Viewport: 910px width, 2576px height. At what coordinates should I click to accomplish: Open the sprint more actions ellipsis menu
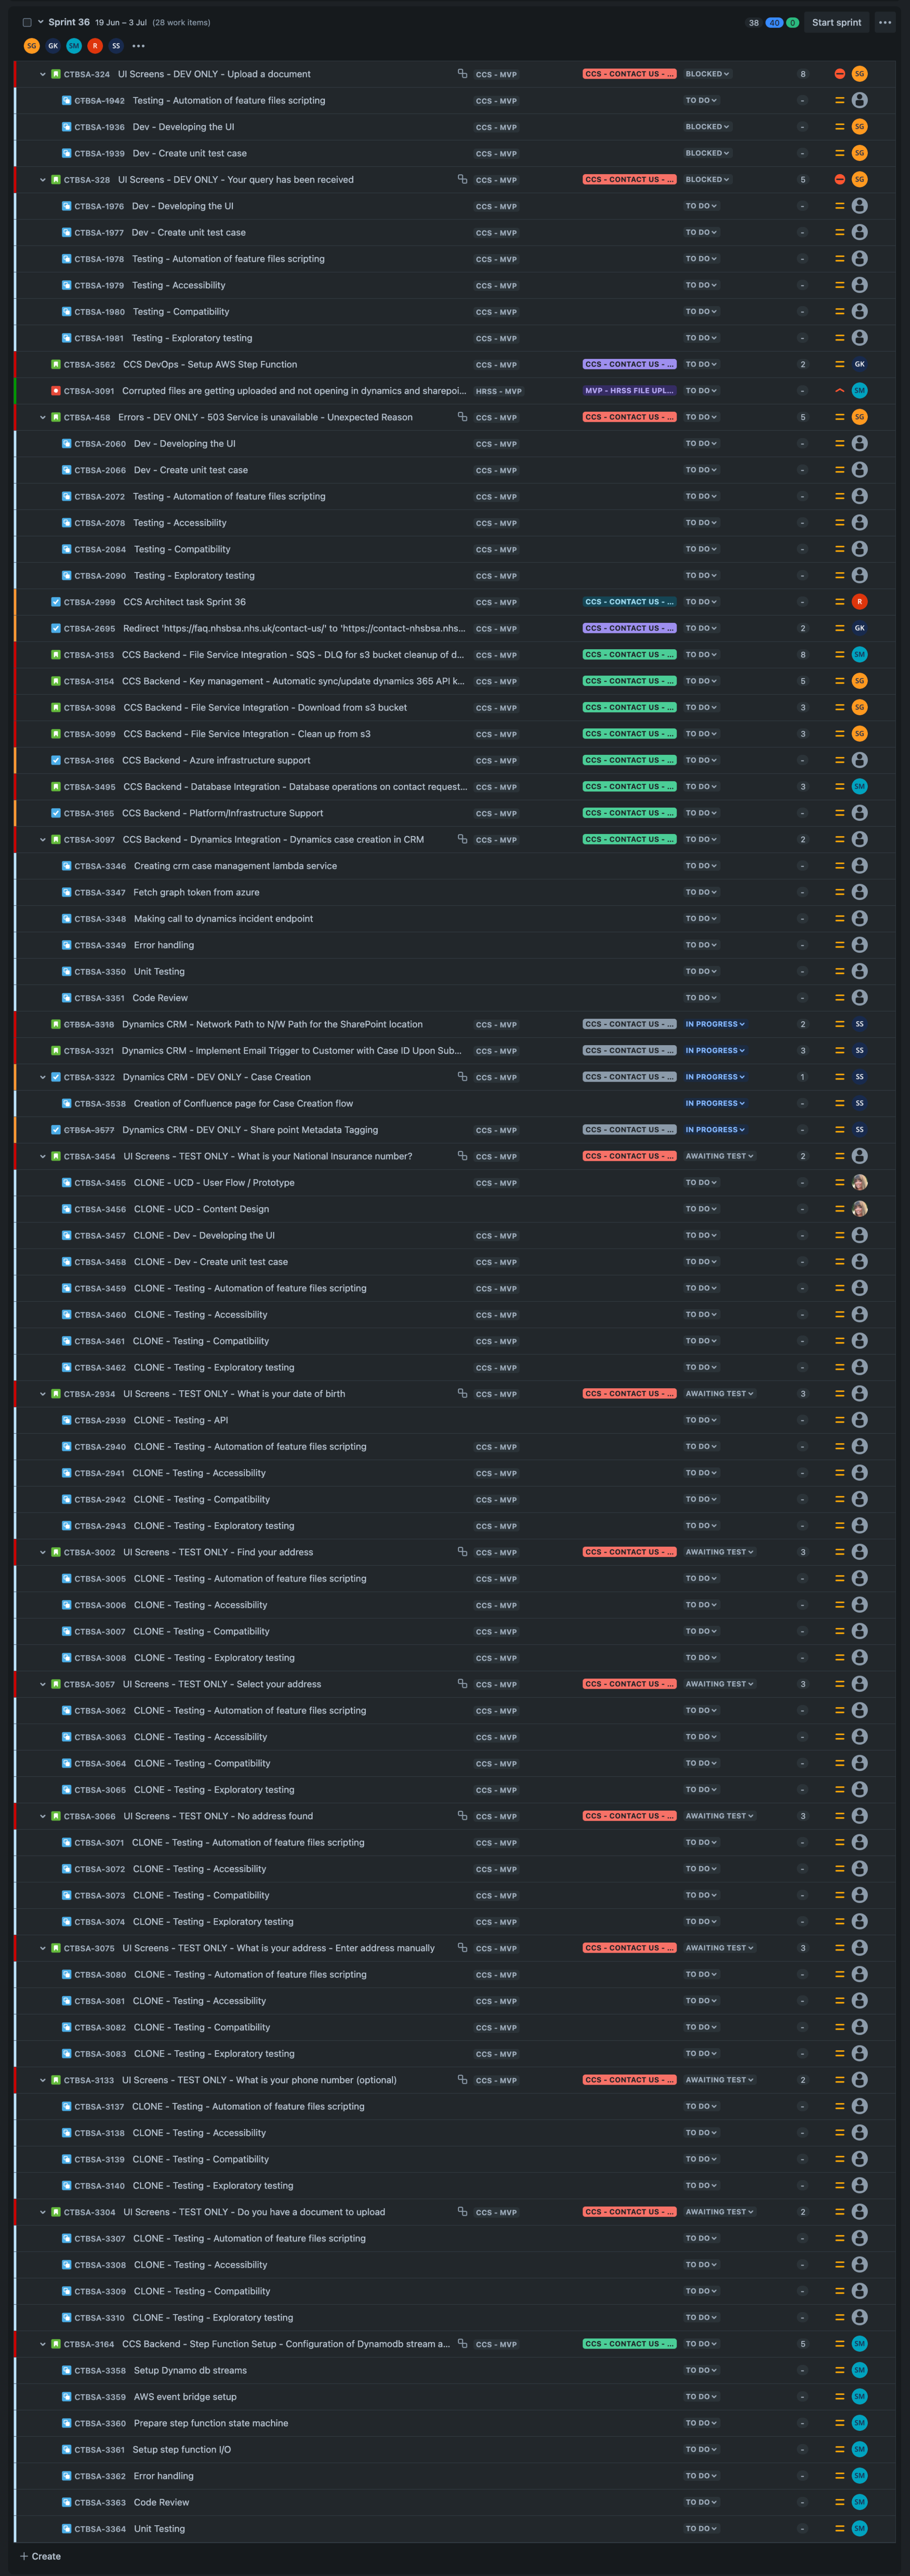884,22
